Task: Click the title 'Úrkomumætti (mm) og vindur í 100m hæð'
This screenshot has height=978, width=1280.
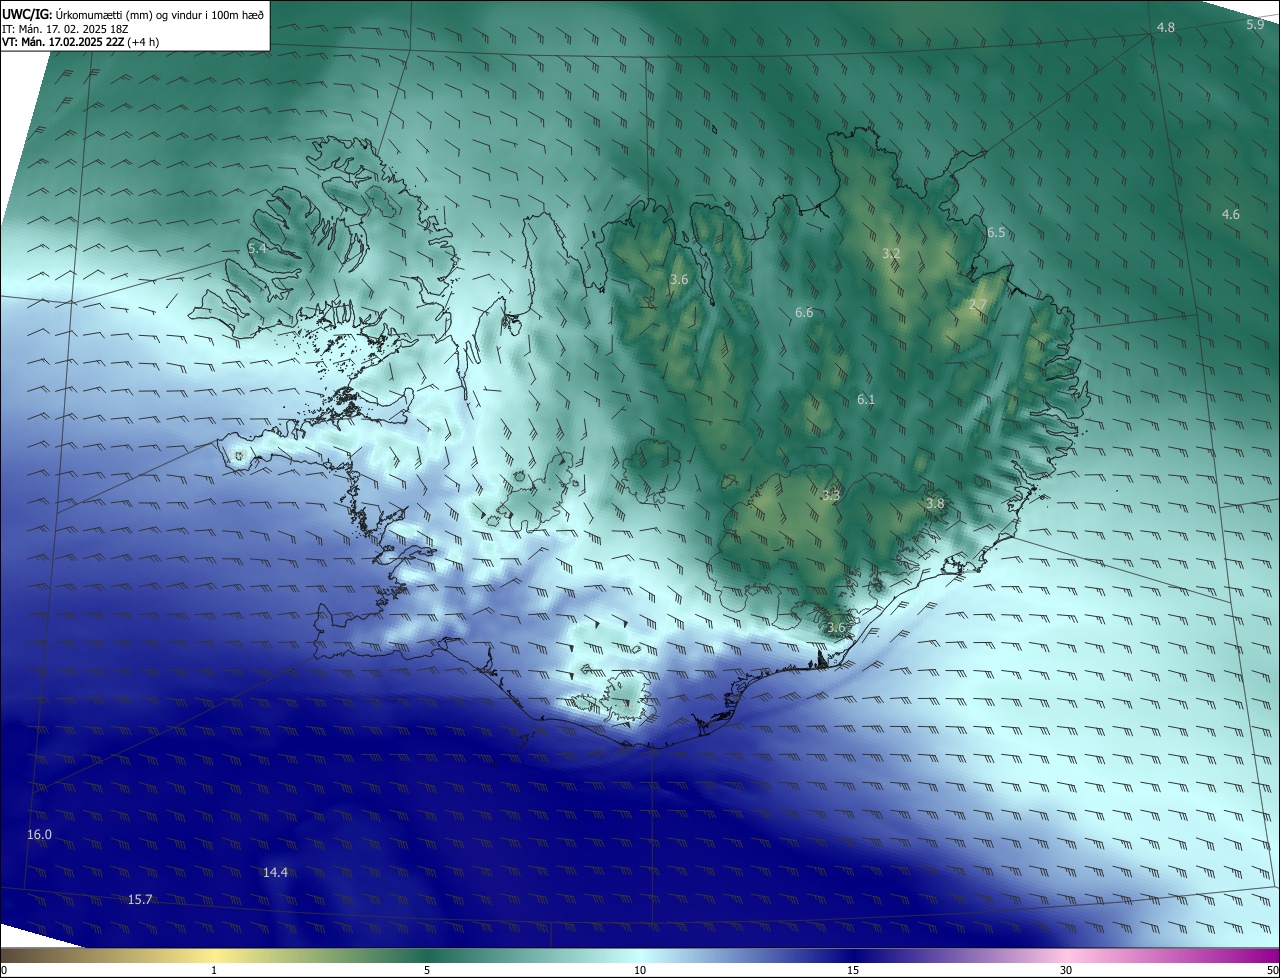Action: [x=159, y=14]
